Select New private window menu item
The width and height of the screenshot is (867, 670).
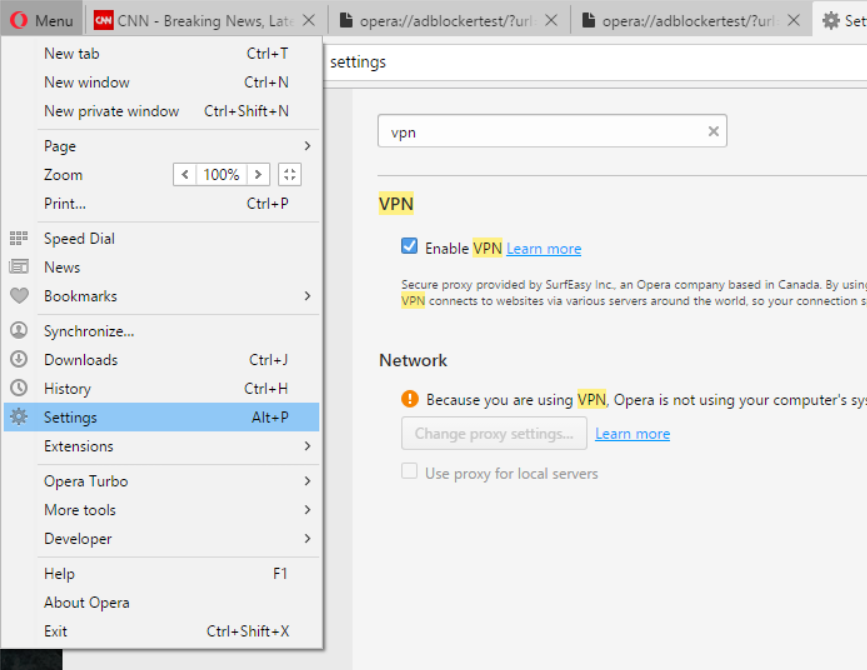(161, 111)
